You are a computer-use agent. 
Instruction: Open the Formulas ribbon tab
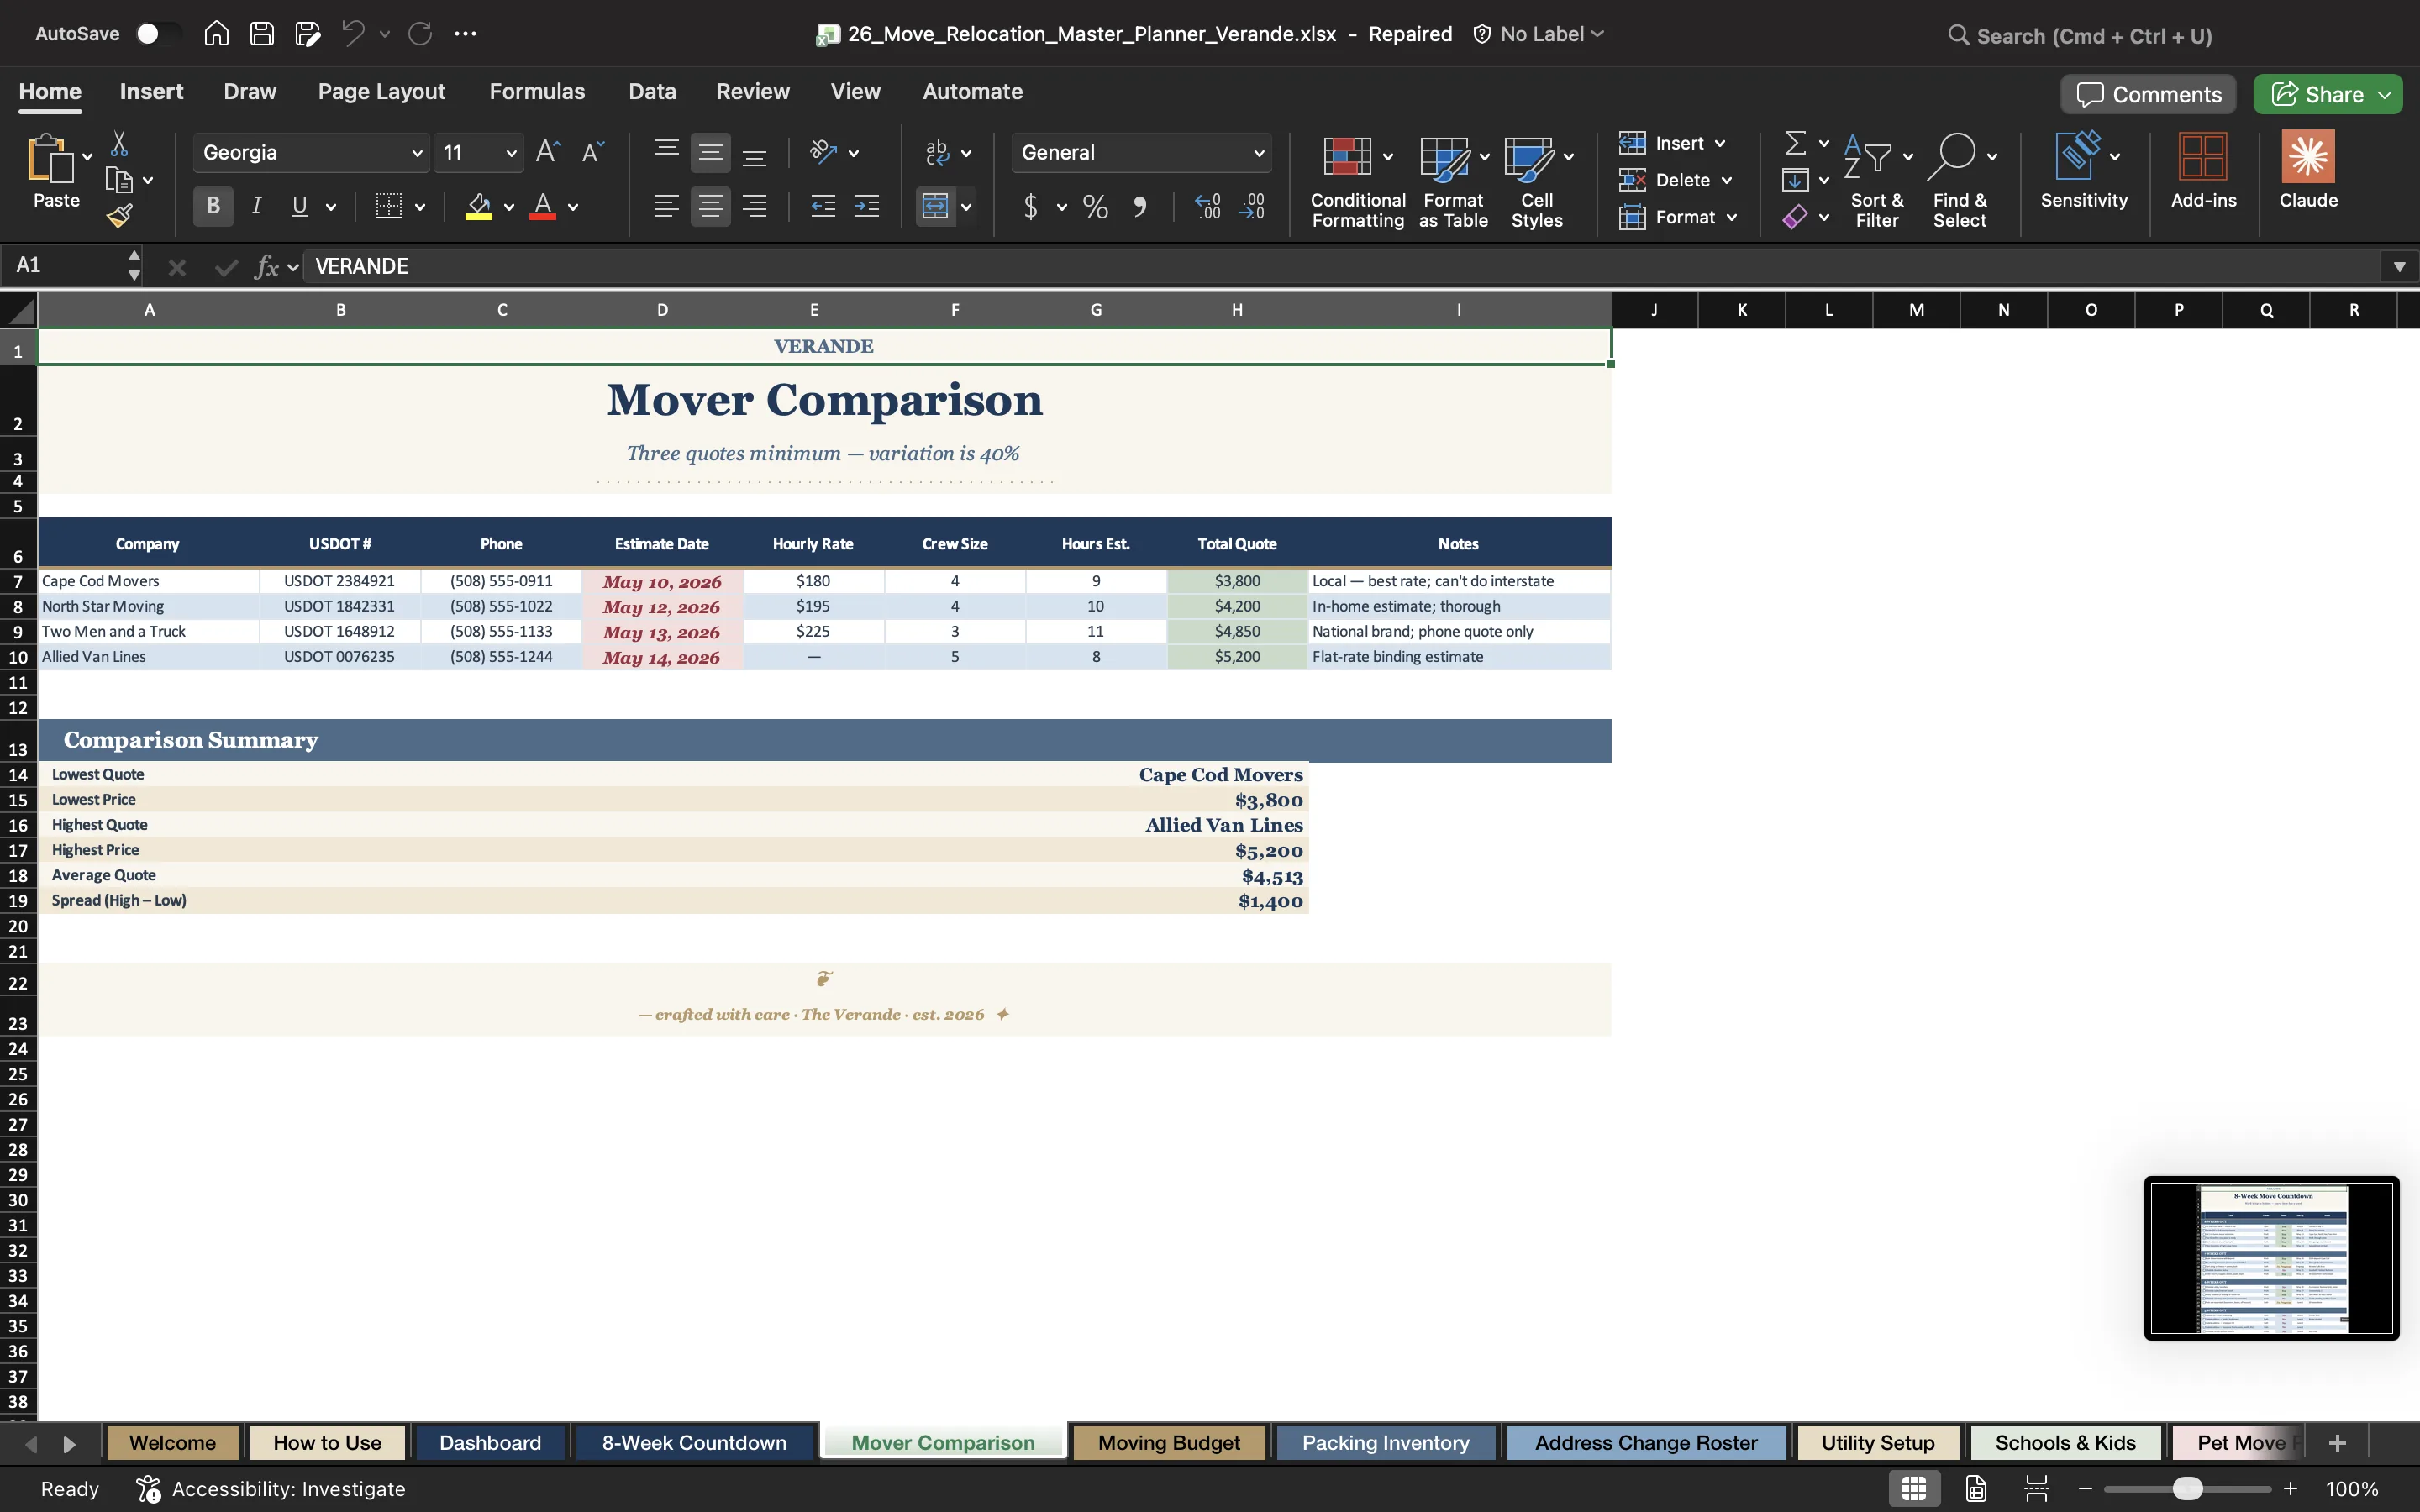[x=537, y=91]
